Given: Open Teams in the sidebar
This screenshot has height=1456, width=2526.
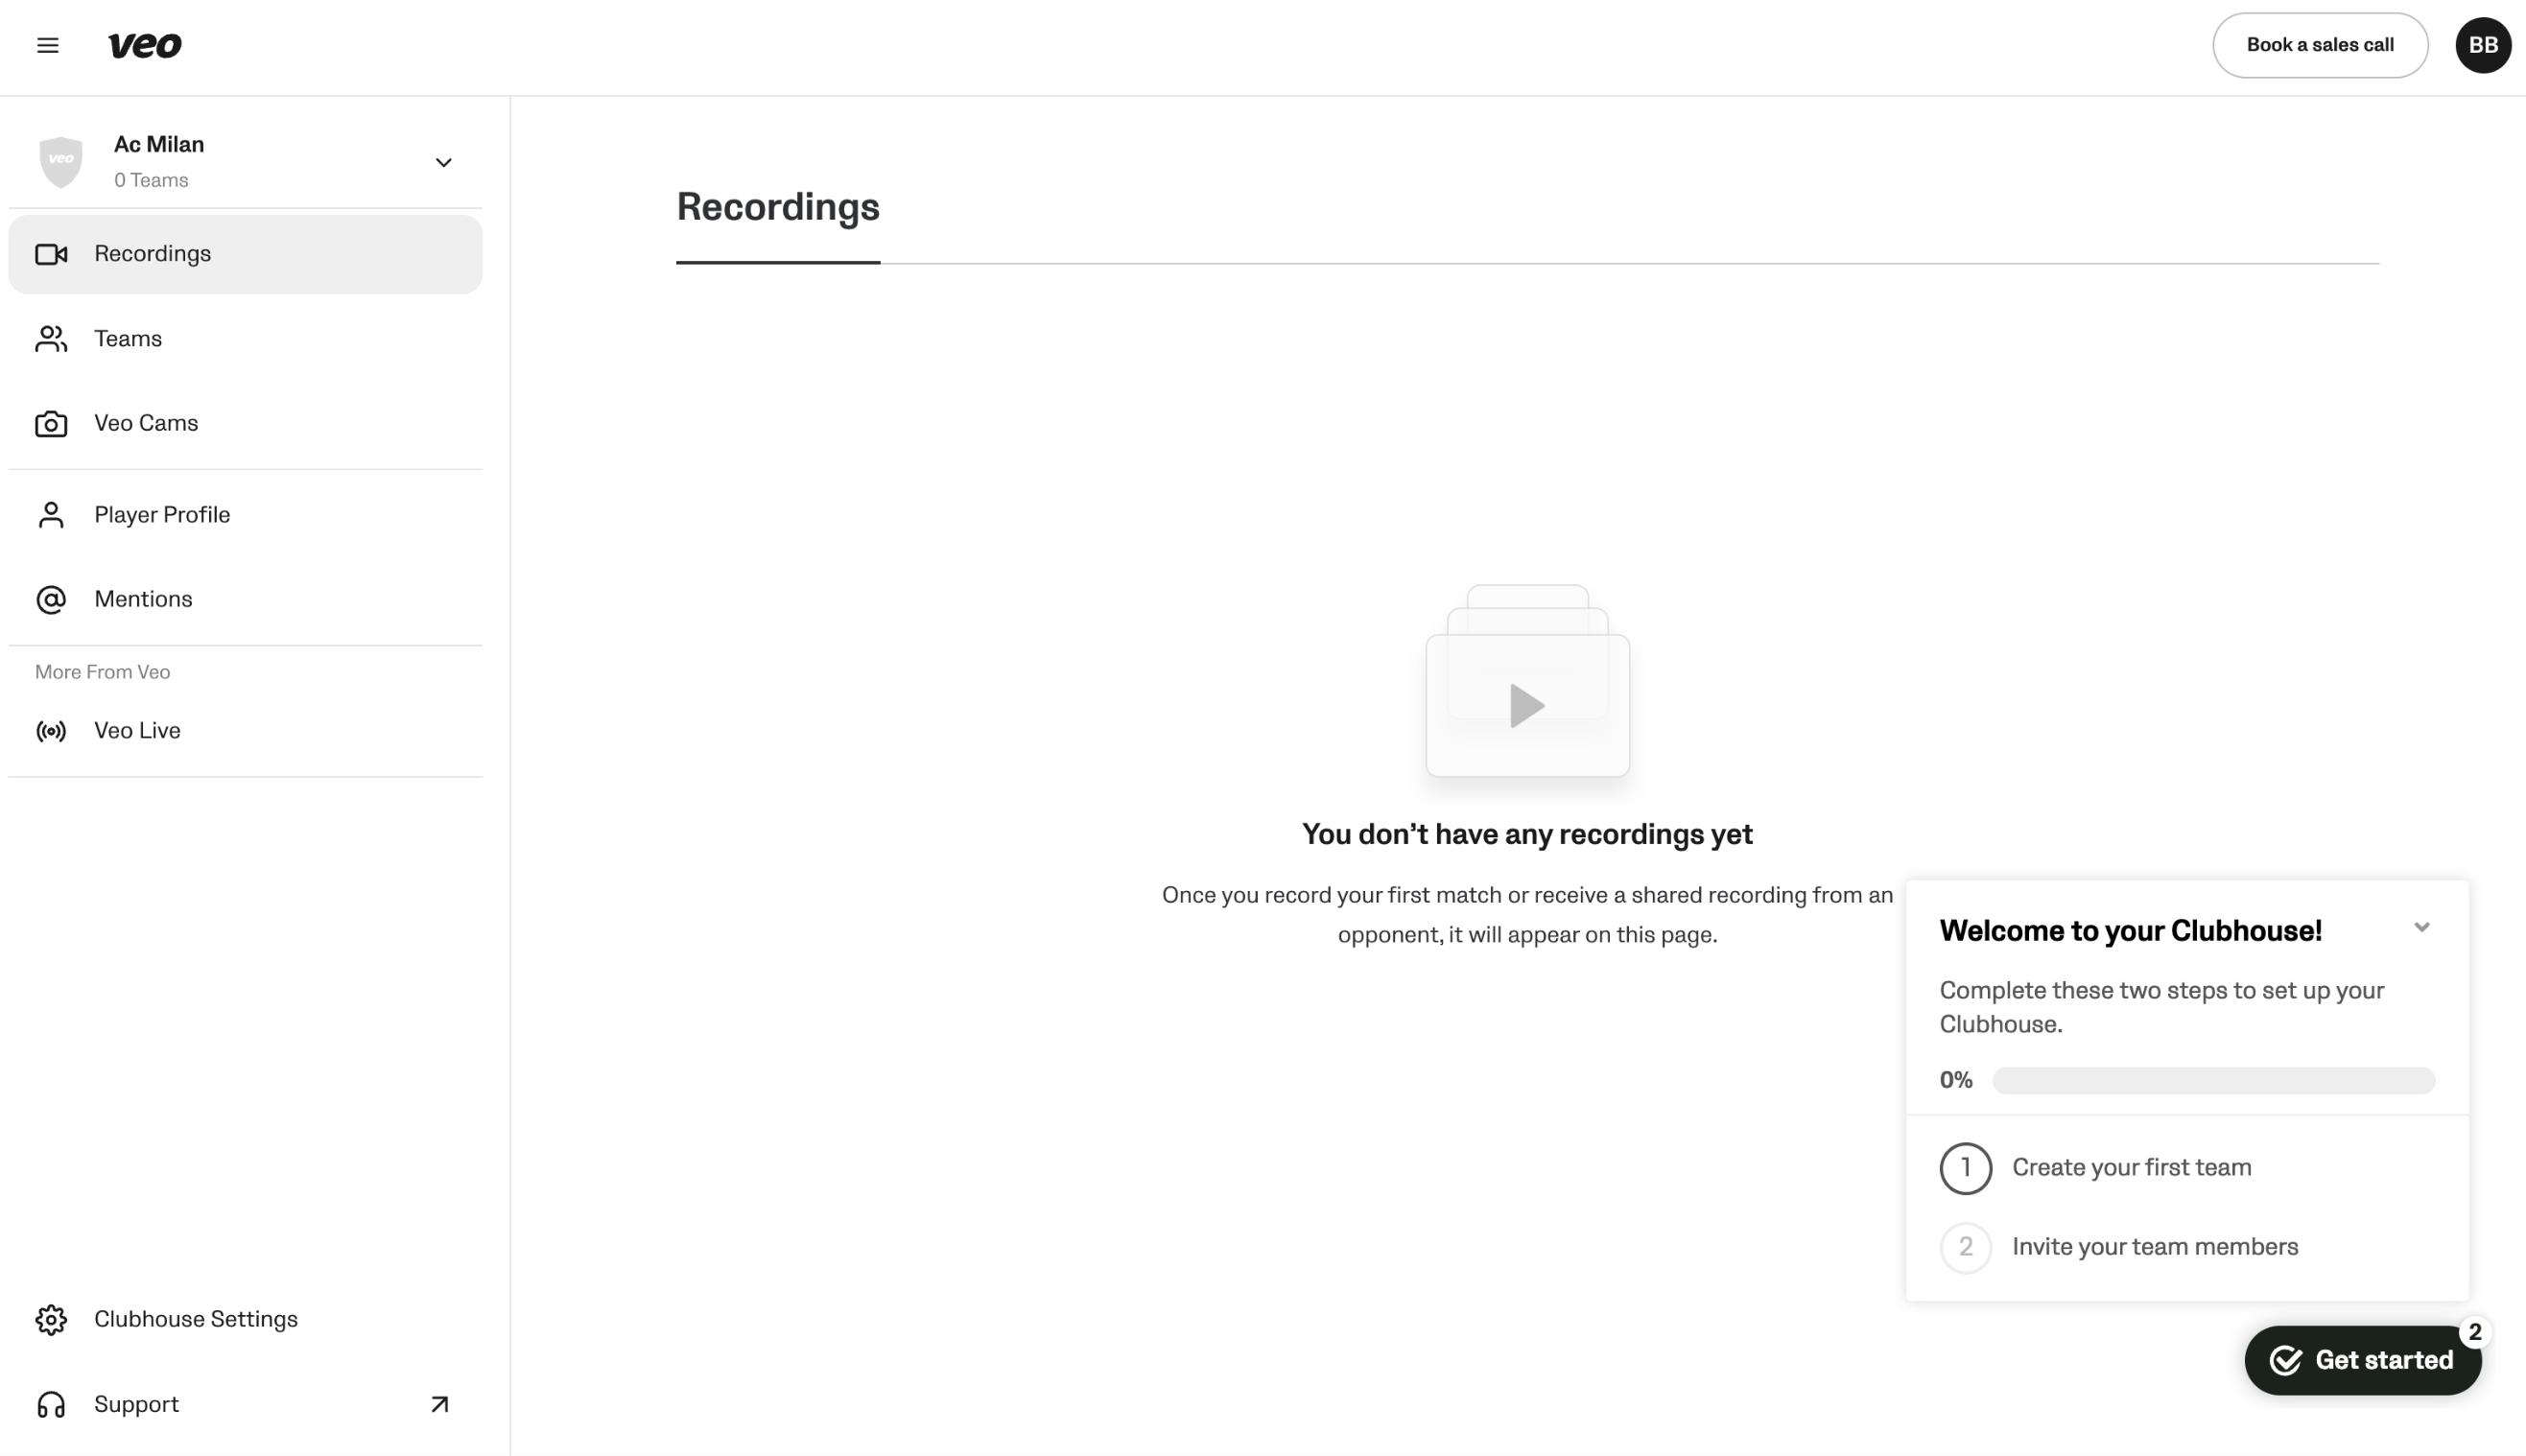Looking at the screenshot, I should pyautogui.click(x=128, y=339).
